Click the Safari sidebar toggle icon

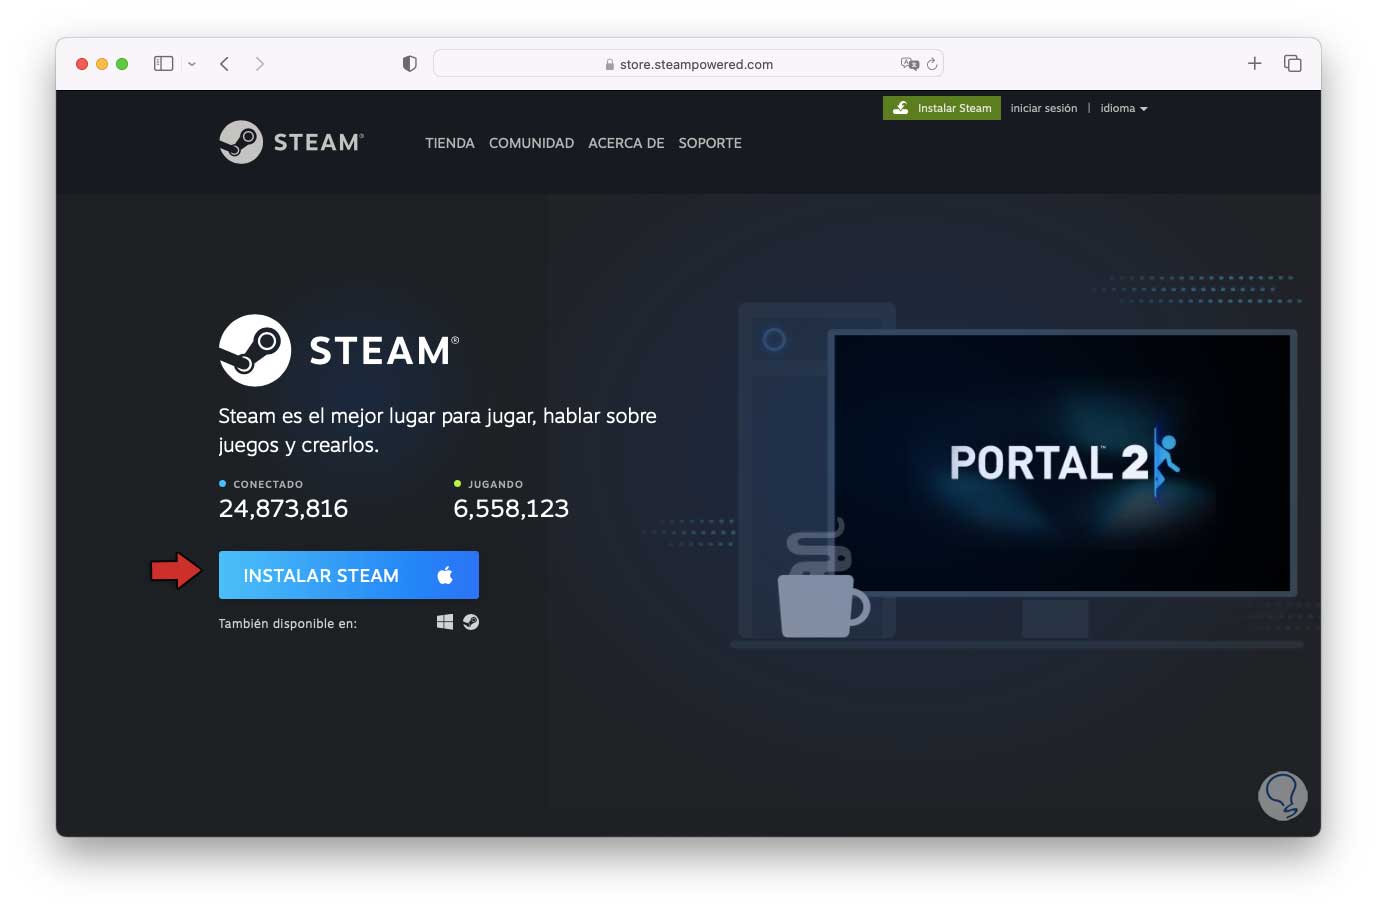click(164, 64)
